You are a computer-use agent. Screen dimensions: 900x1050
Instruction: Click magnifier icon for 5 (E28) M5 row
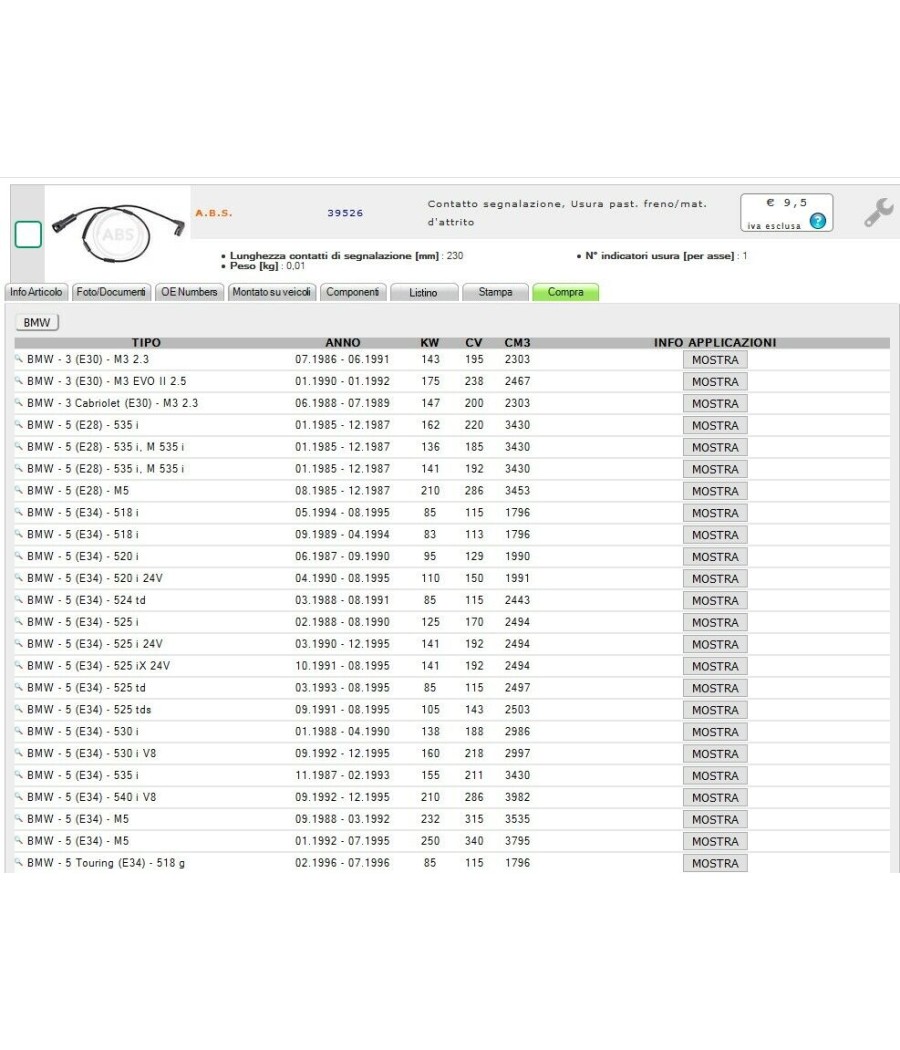[19, 490]
